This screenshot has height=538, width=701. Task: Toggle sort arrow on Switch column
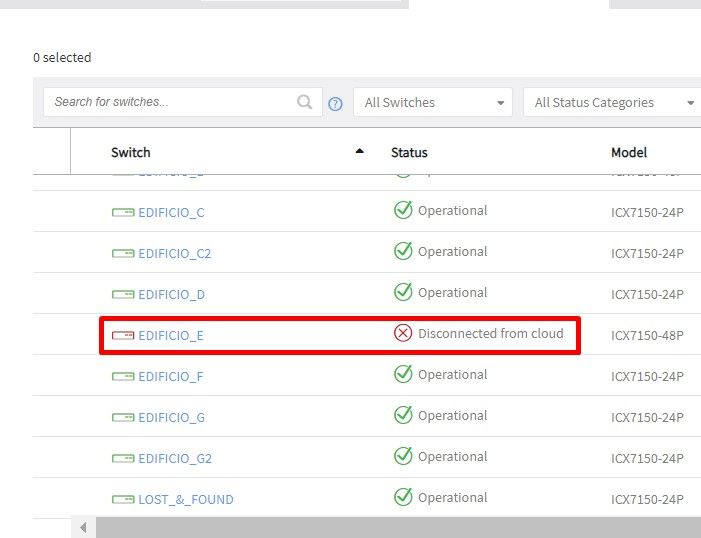pyautogui.click(x=360, y=152)
